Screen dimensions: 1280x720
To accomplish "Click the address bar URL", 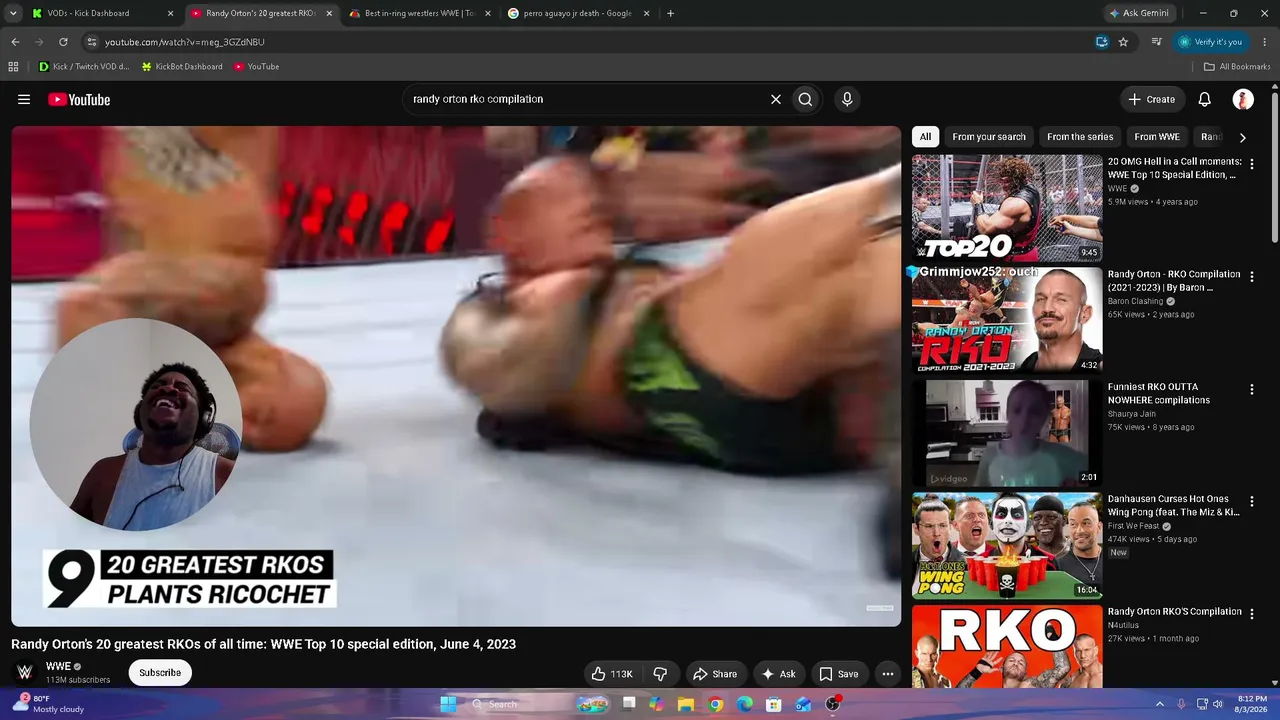I will click(184, 42).
